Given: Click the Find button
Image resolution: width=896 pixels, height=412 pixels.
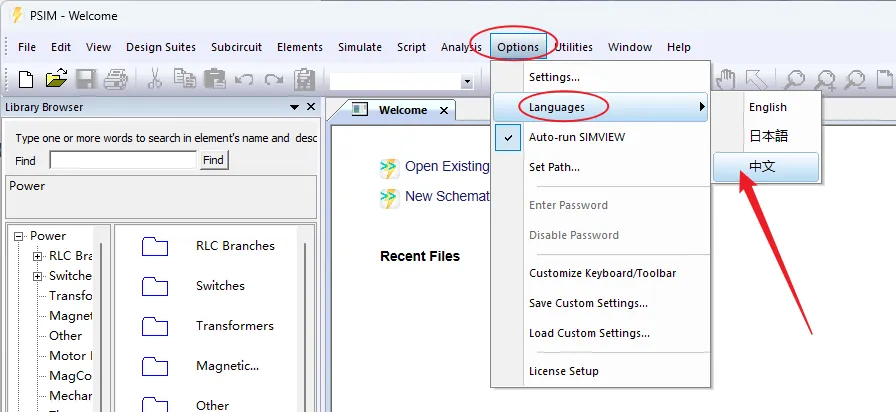Looking at the screenshot, I should 213,161.
